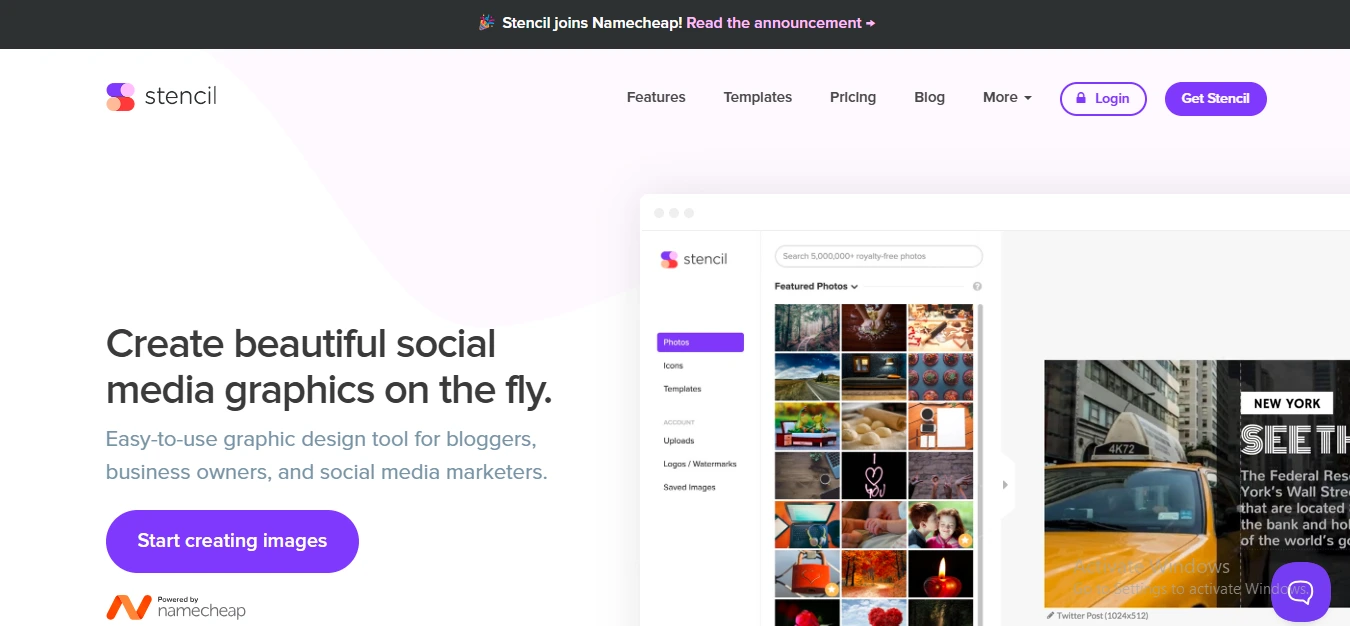This screenshot has height=626, width=1350.
Task: Follow the Read the announcement link
Action: (780, 23)
